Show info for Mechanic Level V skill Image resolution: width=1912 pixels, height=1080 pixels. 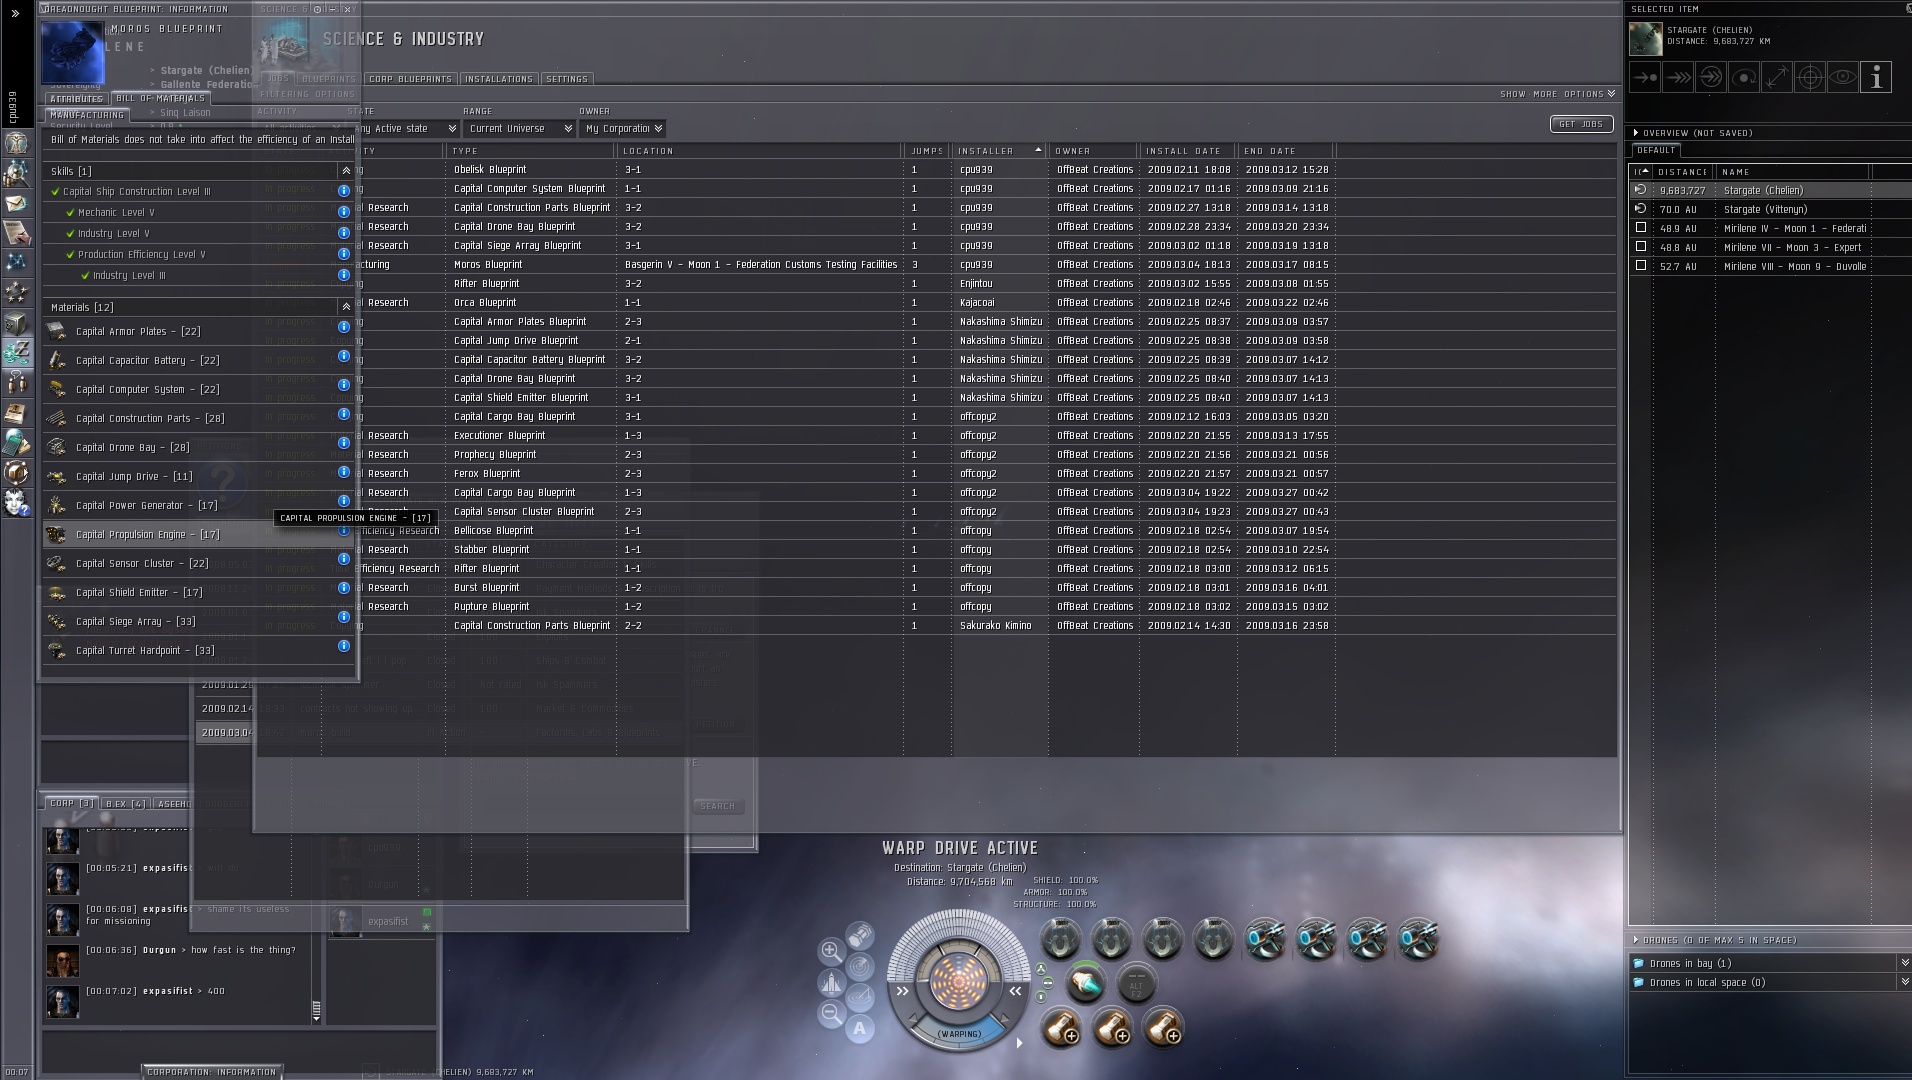point(344,212)
